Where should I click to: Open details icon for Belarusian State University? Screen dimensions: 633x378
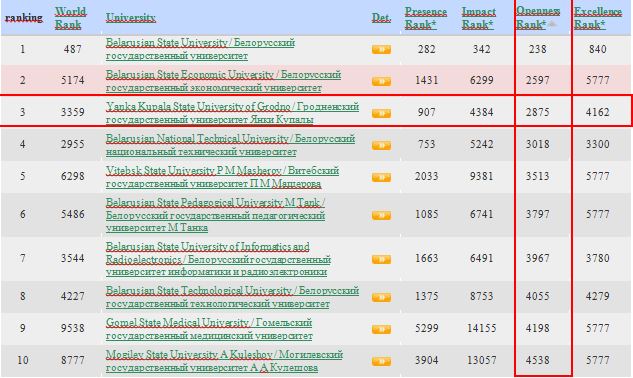click(381, 50)
